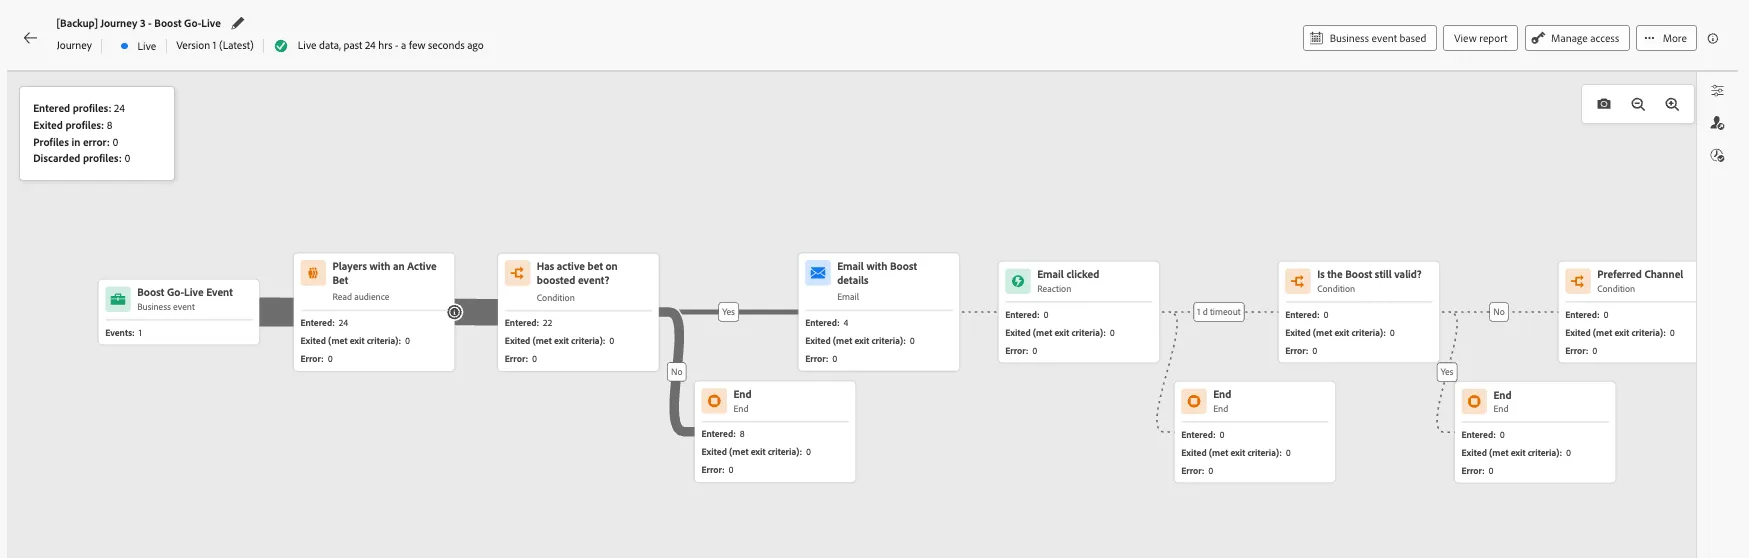Click the Preferred Channel node title
The width and height of the screenshot is (1749, 558).
1640,274
